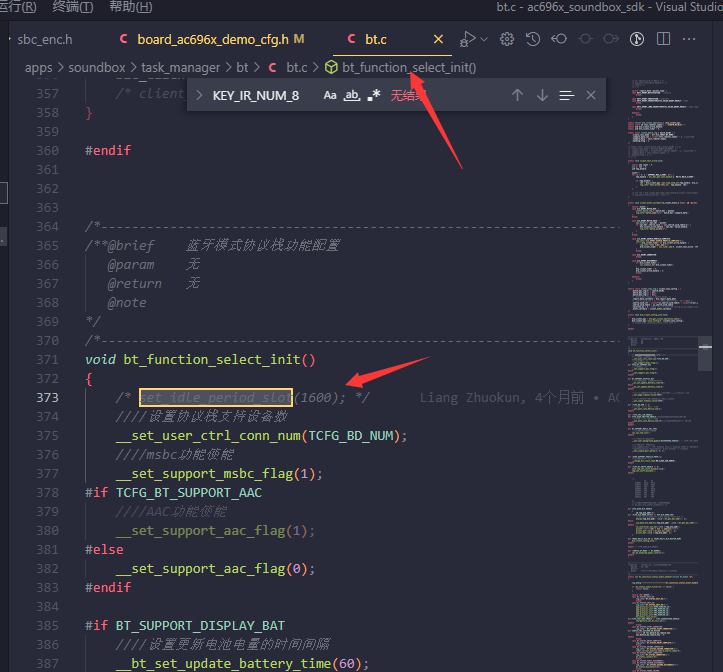Viewport: 723px width, 672px height.
Task: Close the find widget
Action: [591, 95]
